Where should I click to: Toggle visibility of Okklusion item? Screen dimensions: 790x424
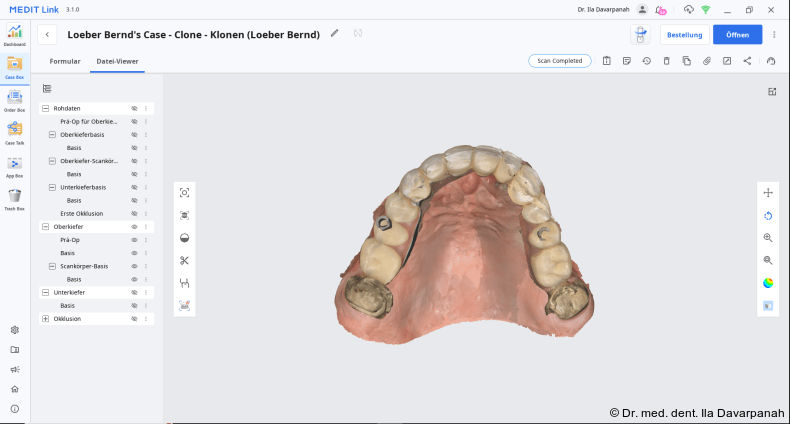coord(134,319)
